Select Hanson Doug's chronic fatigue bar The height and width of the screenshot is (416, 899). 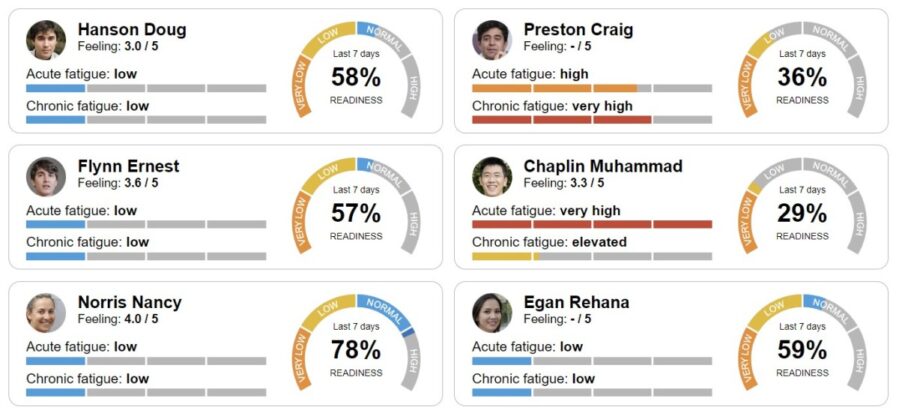(146, 120)
